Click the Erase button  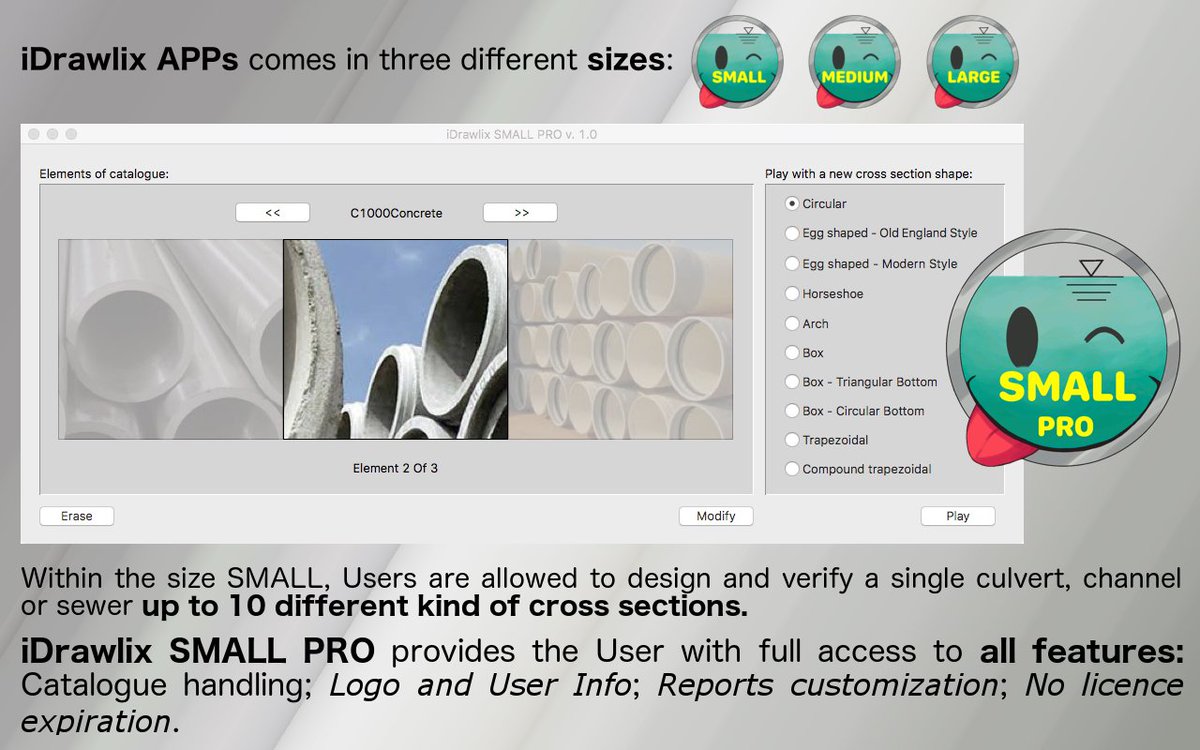pos(77,516)
